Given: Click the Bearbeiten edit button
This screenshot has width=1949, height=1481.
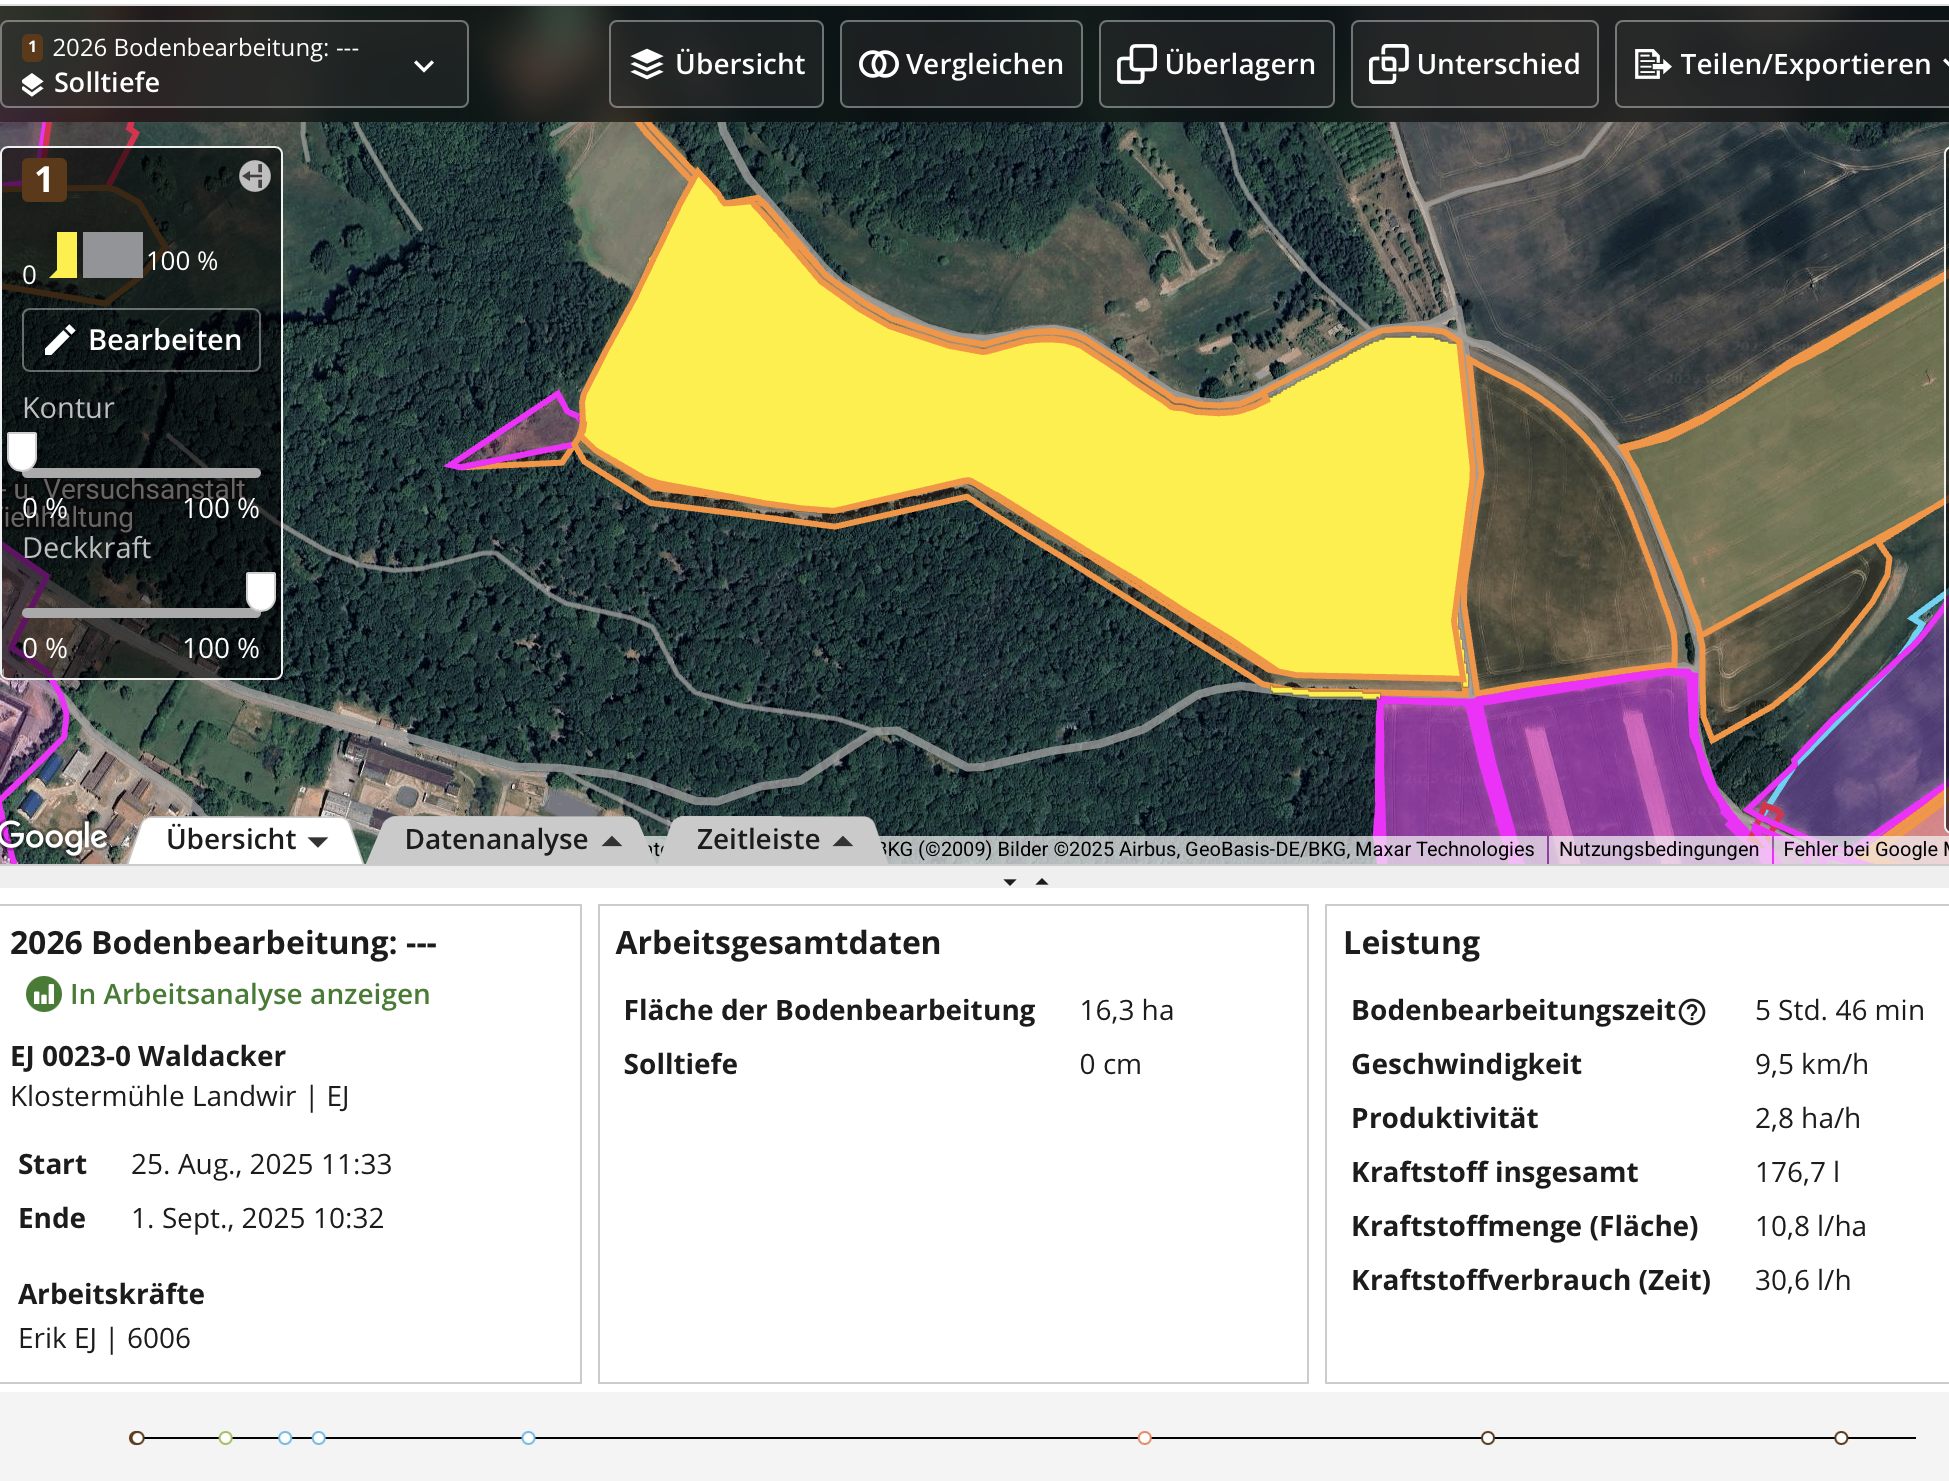Looking at the screenshot, I should point(142,340).
